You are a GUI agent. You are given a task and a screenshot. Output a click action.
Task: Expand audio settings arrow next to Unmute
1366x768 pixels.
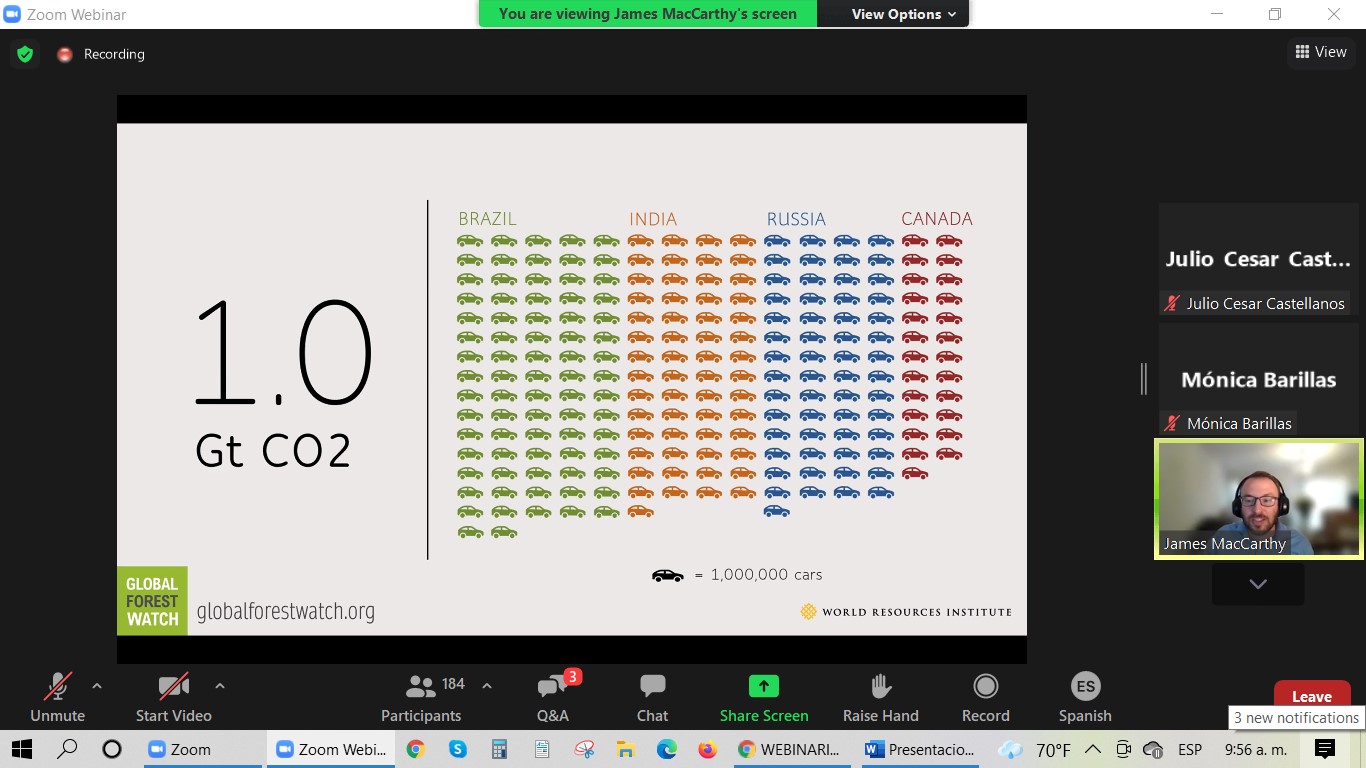[x=97, y=686]
